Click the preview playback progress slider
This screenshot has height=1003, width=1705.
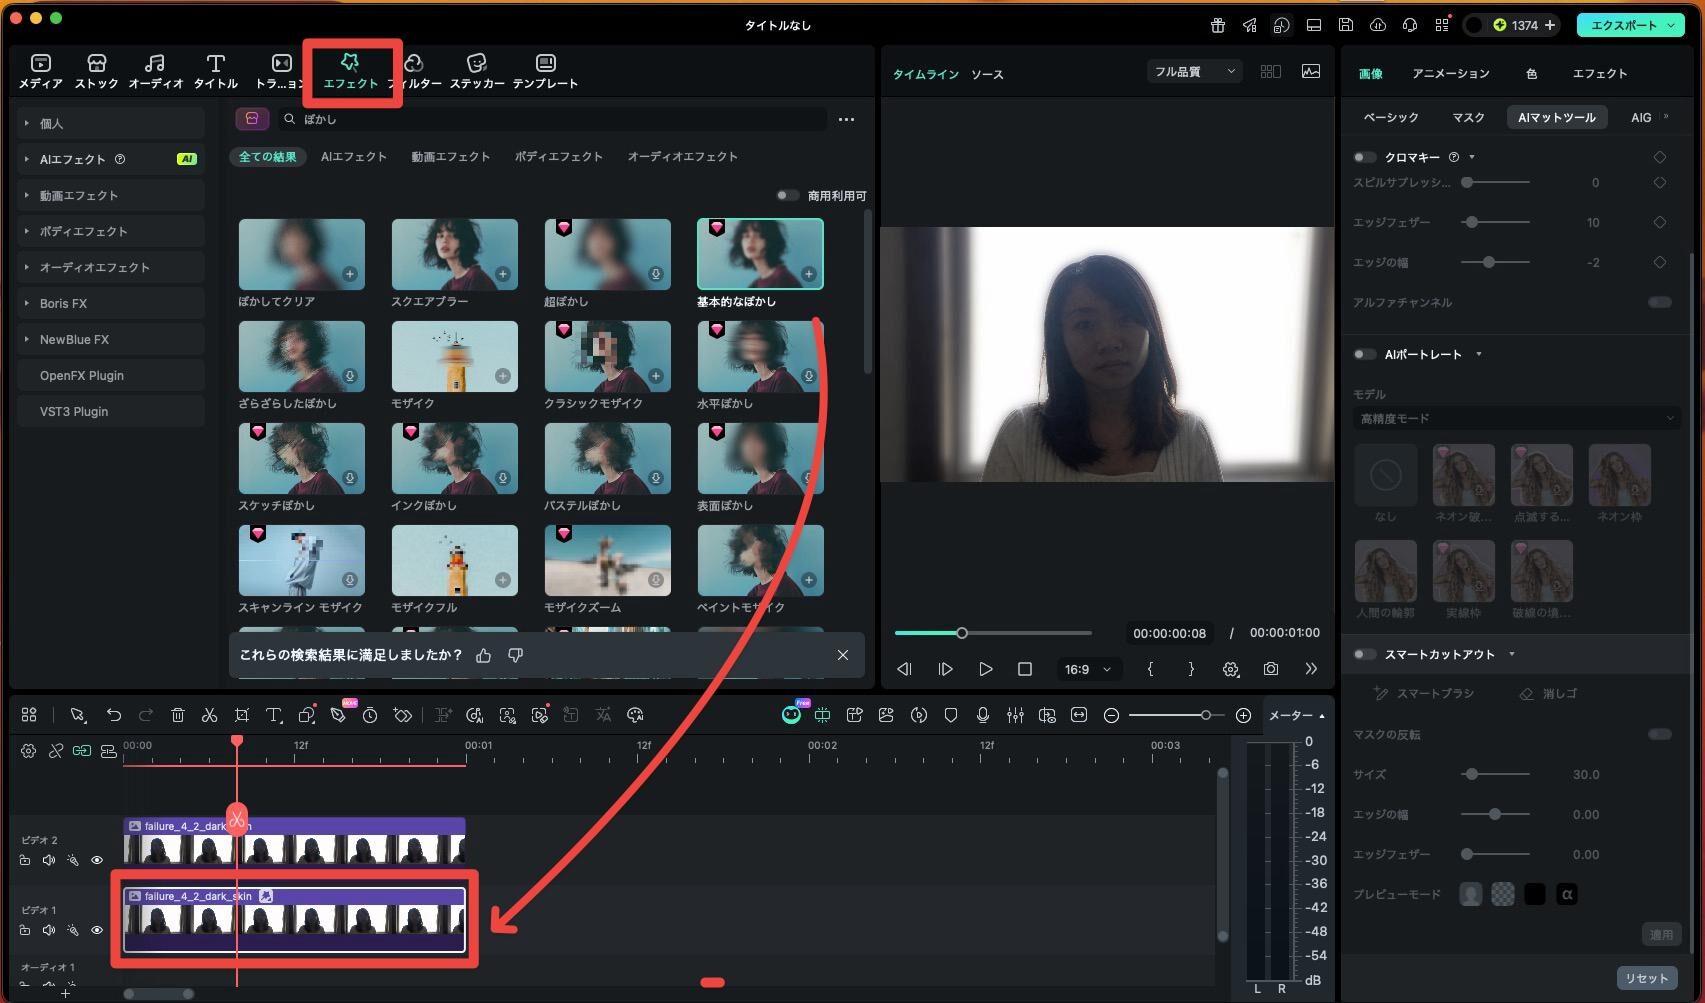click(993, 633)
